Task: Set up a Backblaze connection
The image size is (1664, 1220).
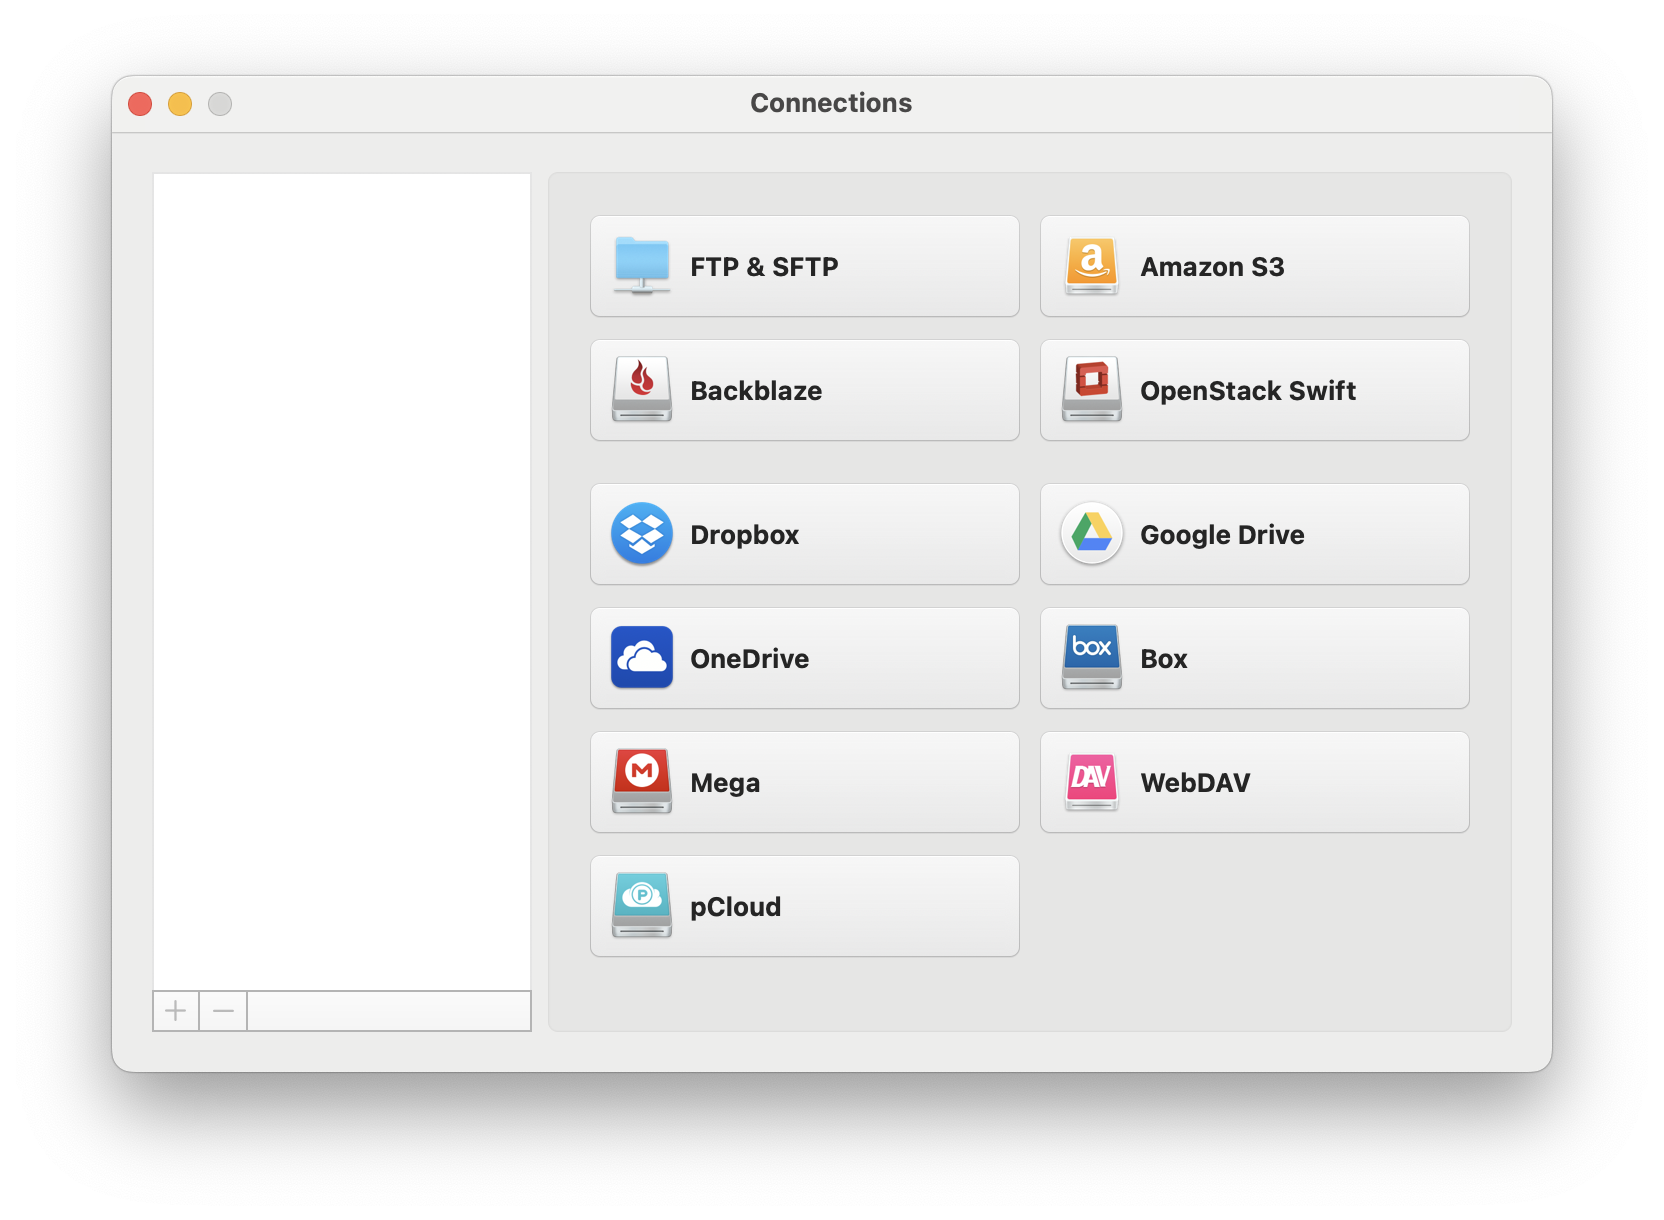Action: [804, 390]
